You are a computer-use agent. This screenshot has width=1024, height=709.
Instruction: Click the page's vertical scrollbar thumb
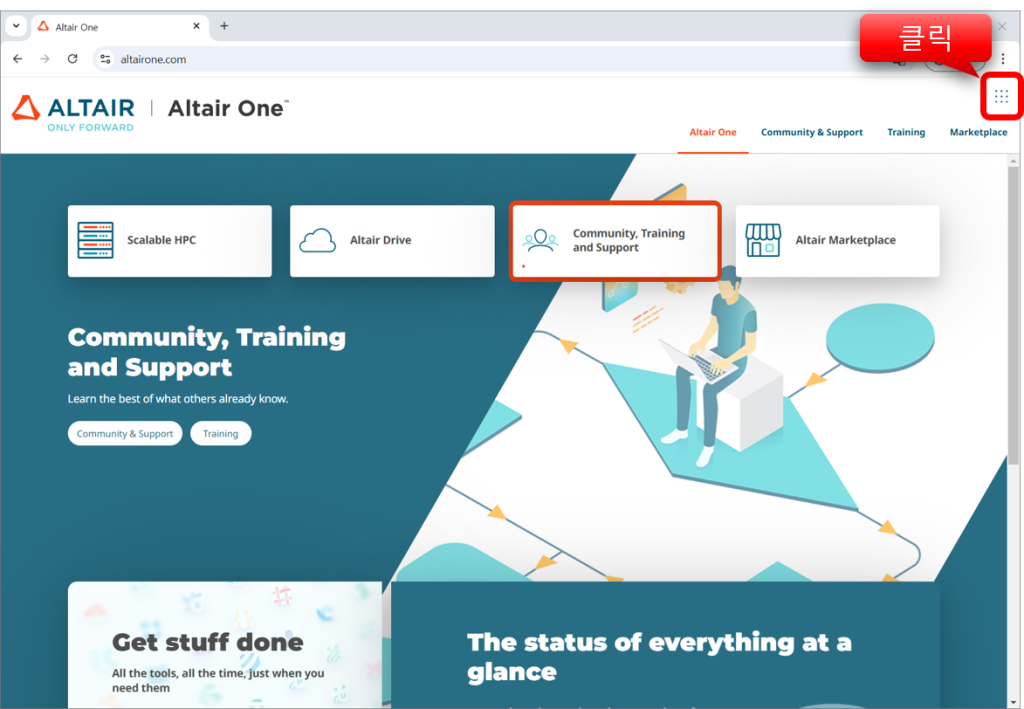pos(1013,313)
